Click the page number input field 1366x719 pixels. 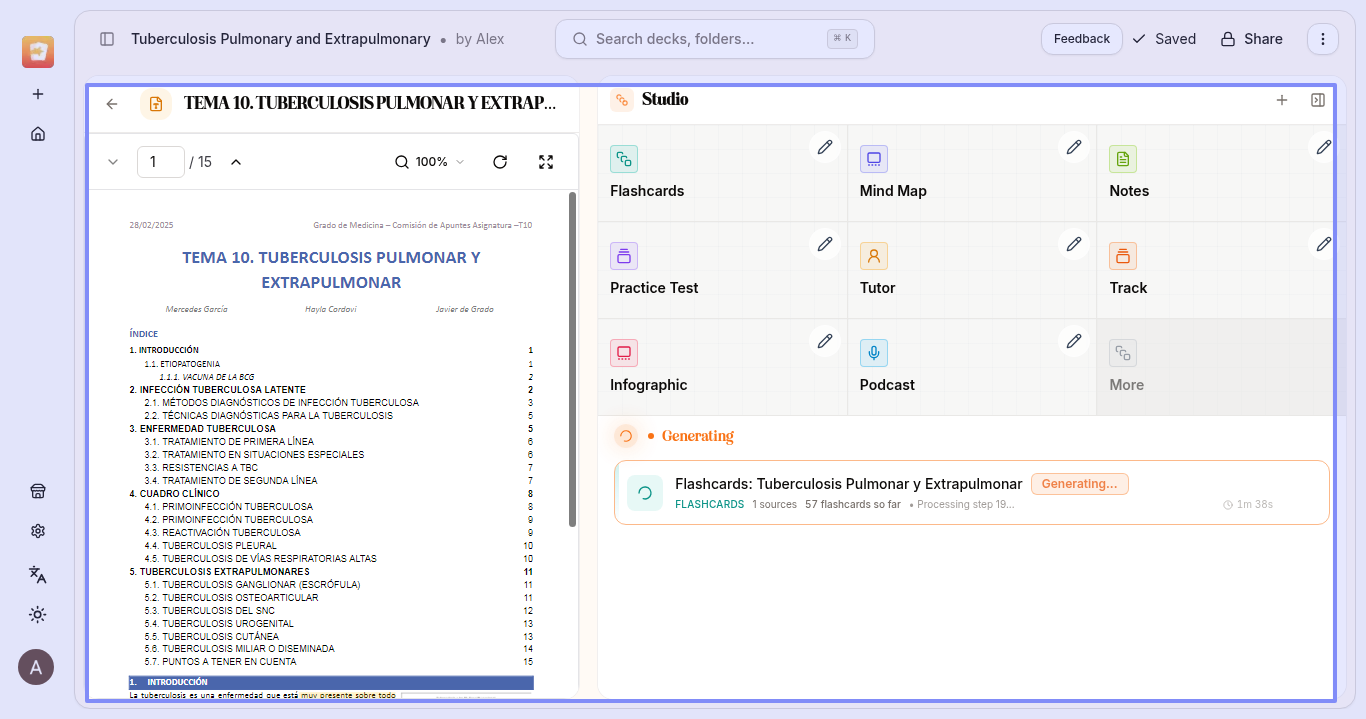(161, 162)
